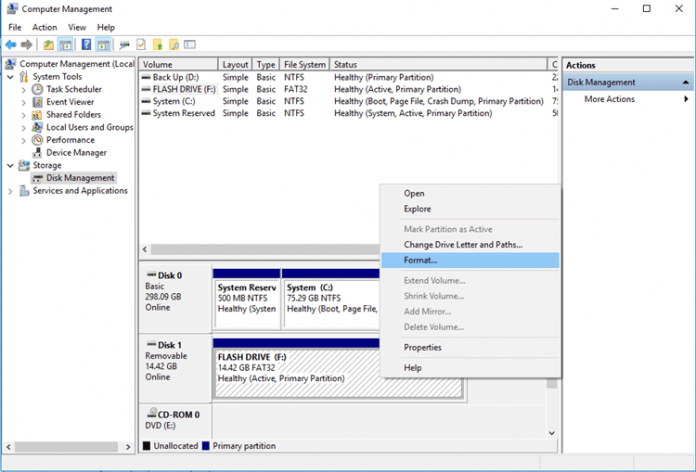
Task: Click the Back arrow toolbar icon
Action: click(x=12, y=45)
